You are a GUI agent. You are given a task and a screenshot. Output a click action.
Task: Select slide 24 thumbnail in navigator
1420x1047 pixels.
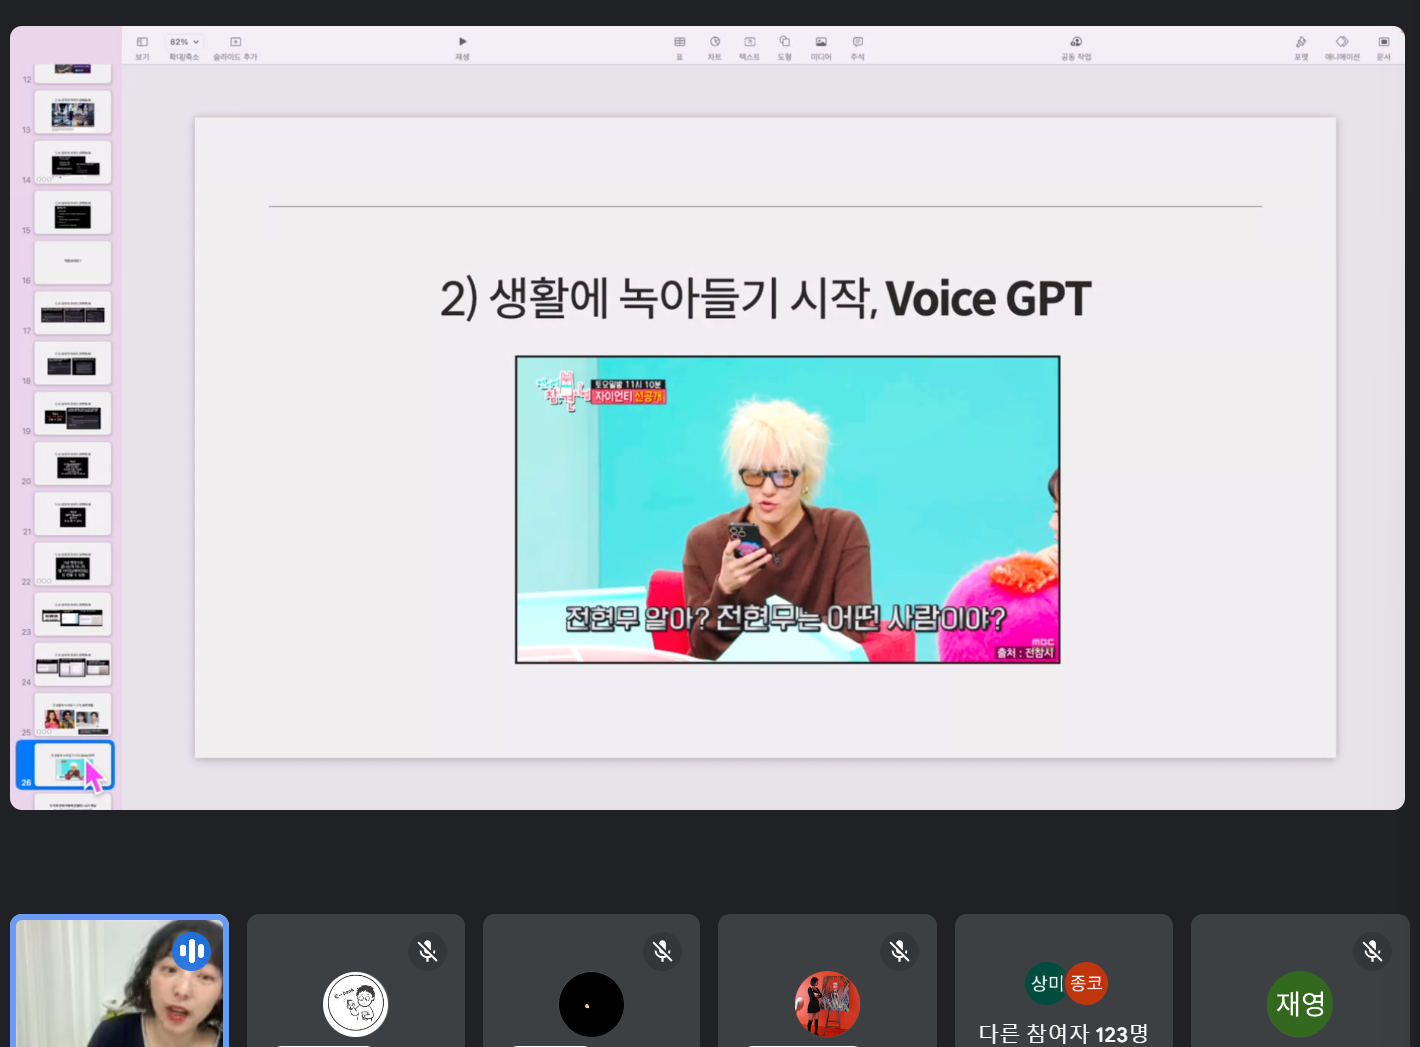pos(73,664)
